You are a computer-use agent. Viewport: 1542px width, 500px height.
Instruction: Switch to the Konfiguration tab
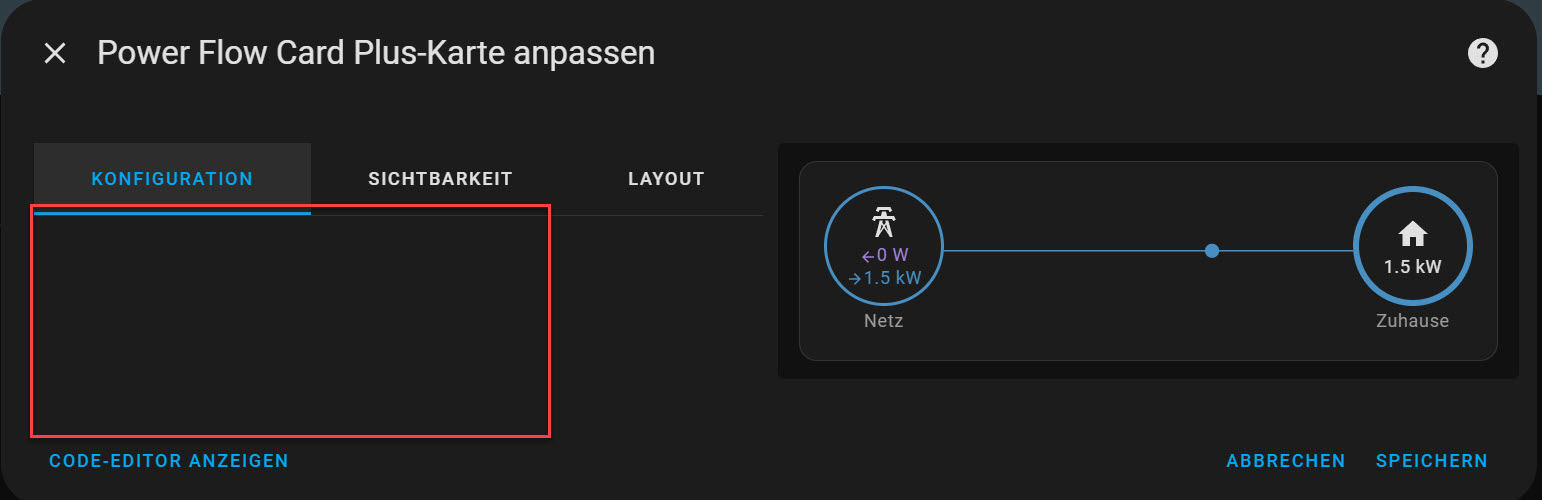[172, 179]
